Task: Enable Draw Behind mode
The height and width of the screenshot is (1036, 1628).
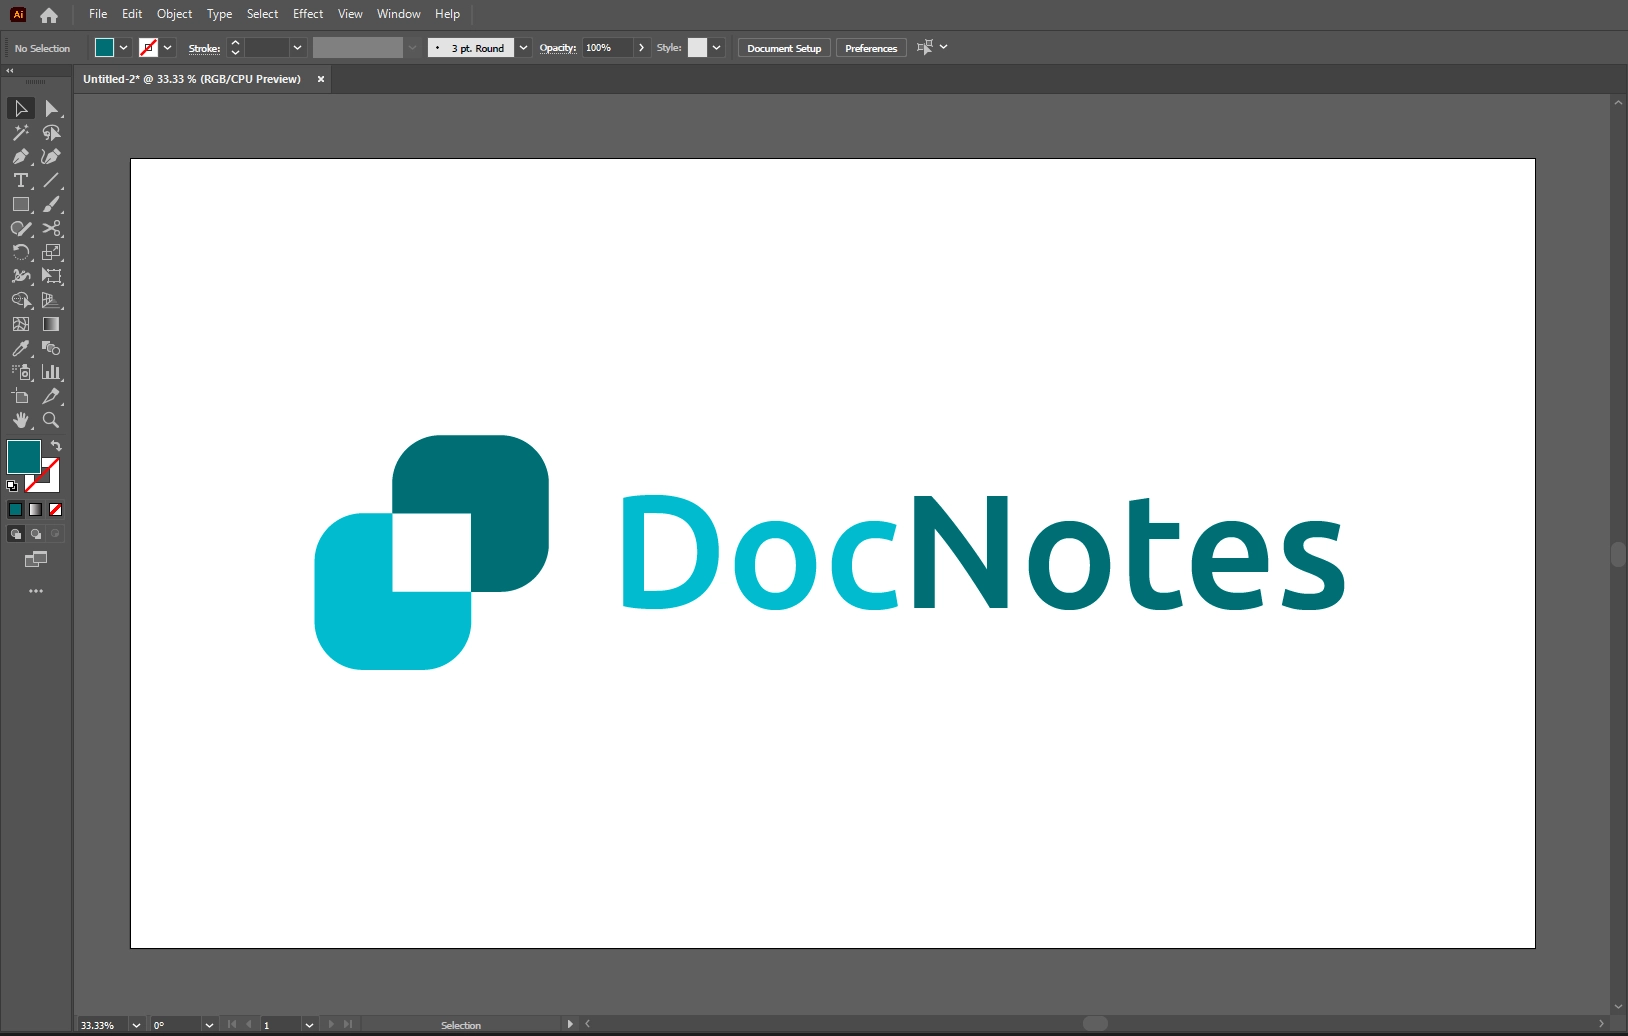Action: click(36, 534)
